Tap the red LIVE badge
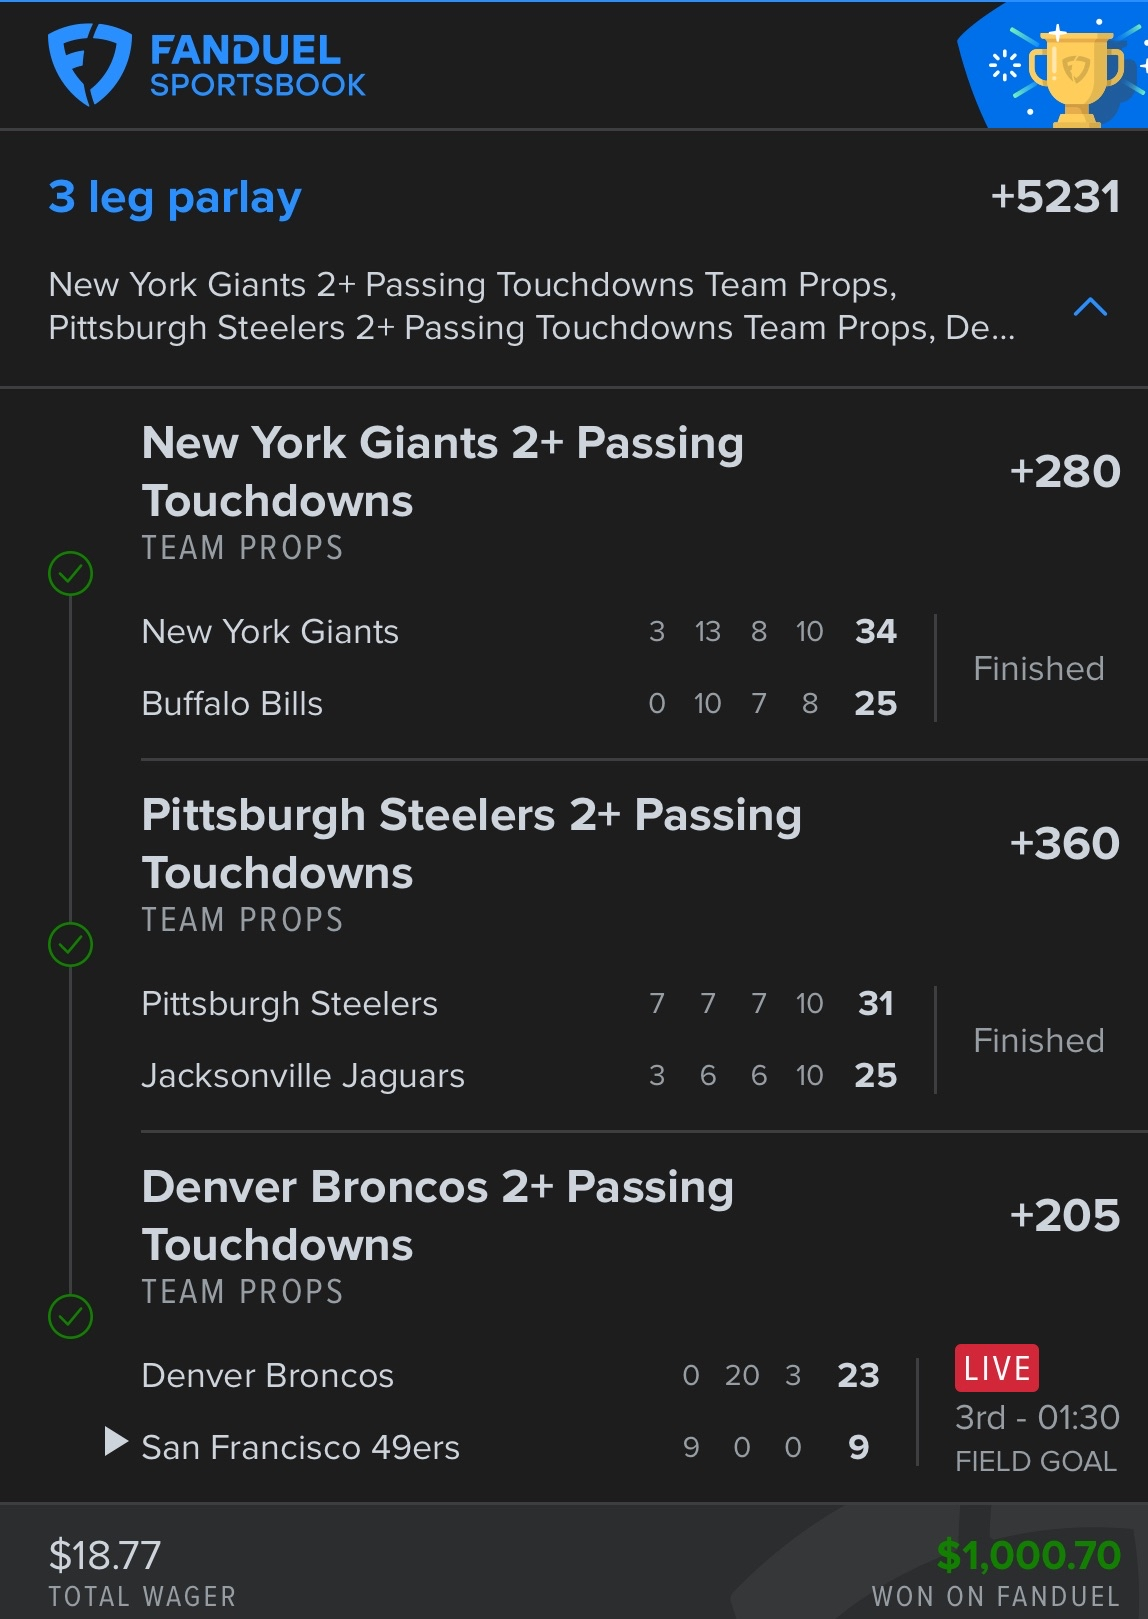1148x1619 pixels. (x=996, y=1368)
